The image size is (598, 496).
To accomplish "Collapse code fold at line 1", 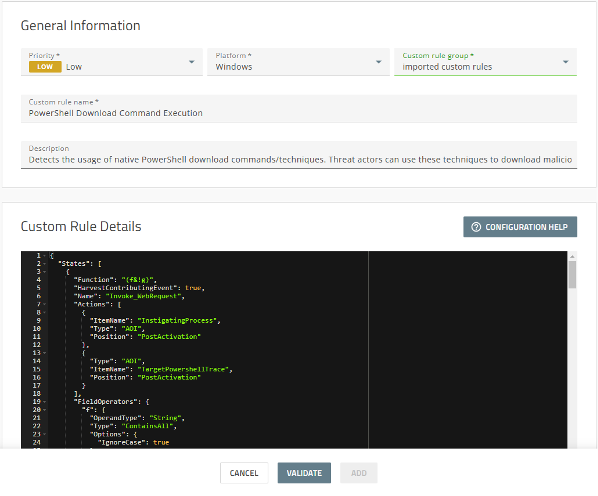I will [x=45, y=255].
